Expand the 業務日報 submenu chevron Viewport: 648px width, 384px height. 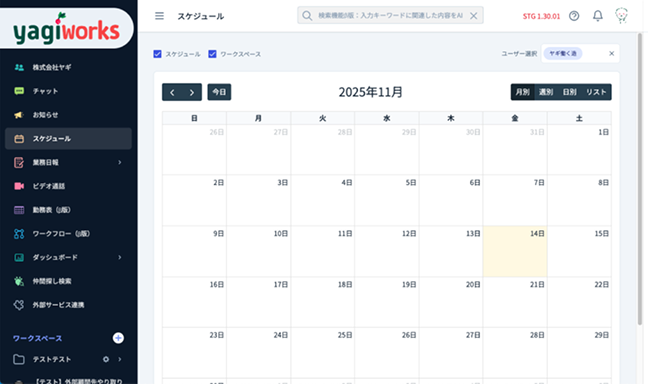coord(120,162)
